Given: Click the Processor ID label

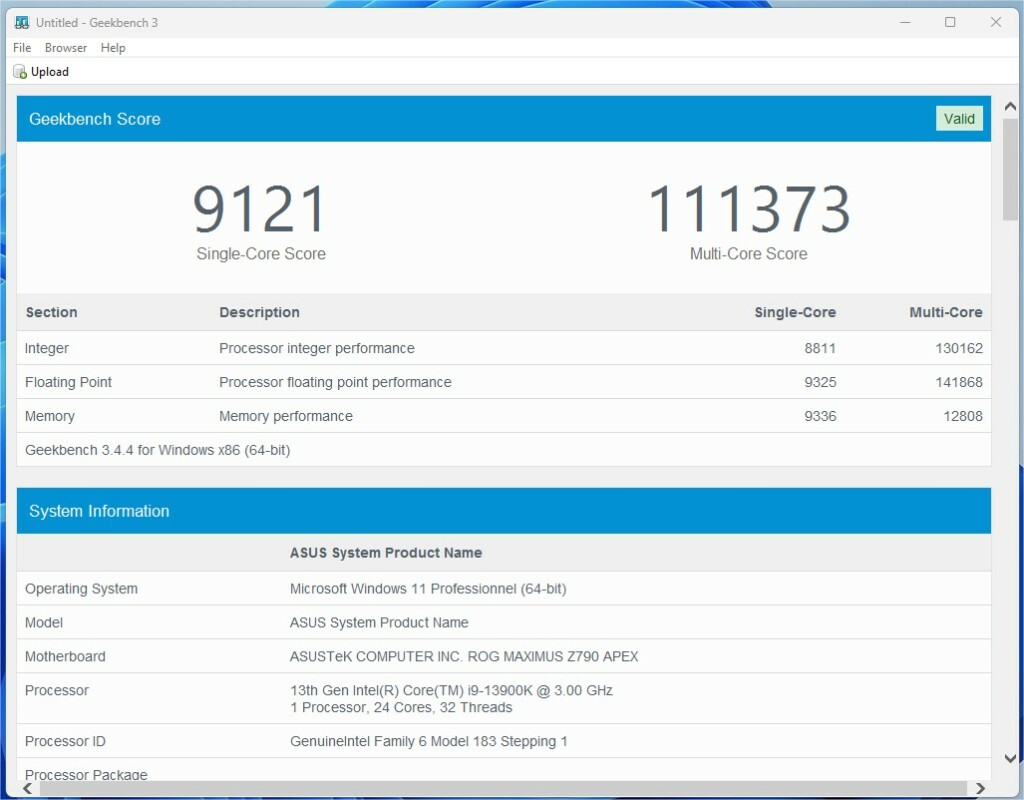Looking at the screenshot, I should [x=65, y=741].
